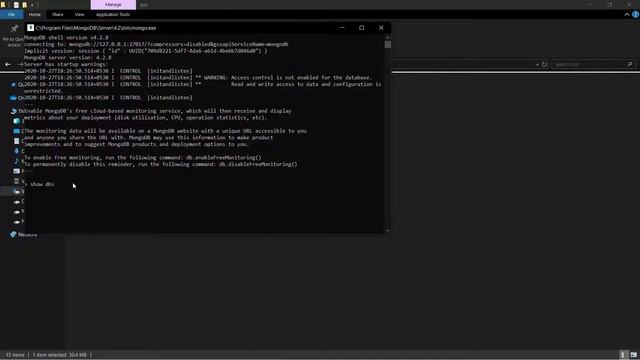Click the console scrollbar up arrow
This screenshot has height=360, width=640.
(388, 37)
